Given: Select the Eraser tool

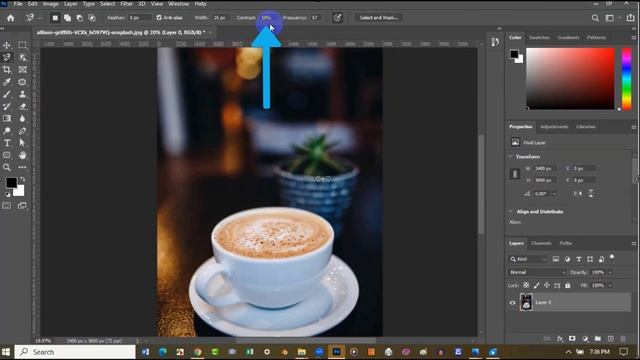Looking at the screenshot, I should pyautogui.click(x=22, y=107).
